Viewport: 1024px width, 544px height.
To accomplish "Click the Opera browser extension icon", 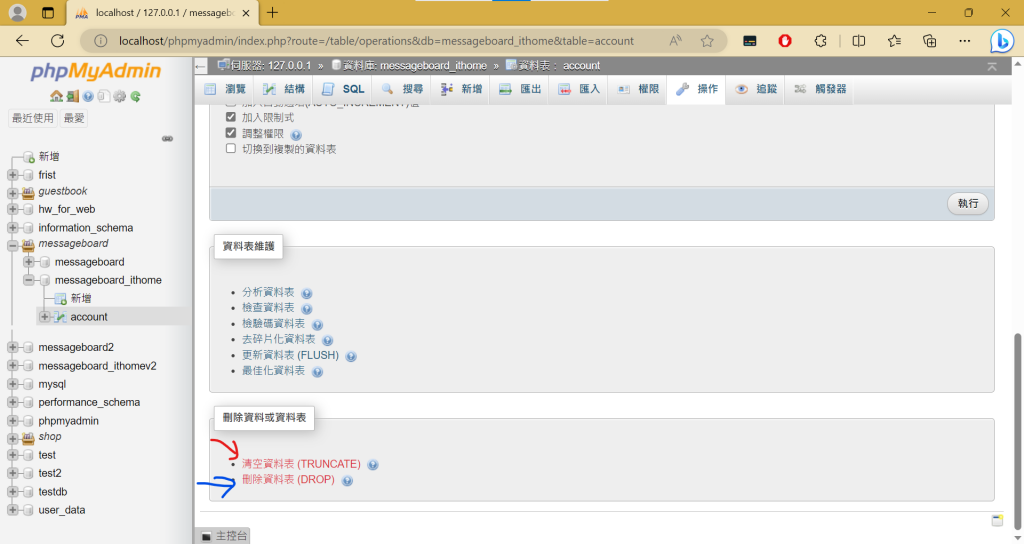I will 785,40.
